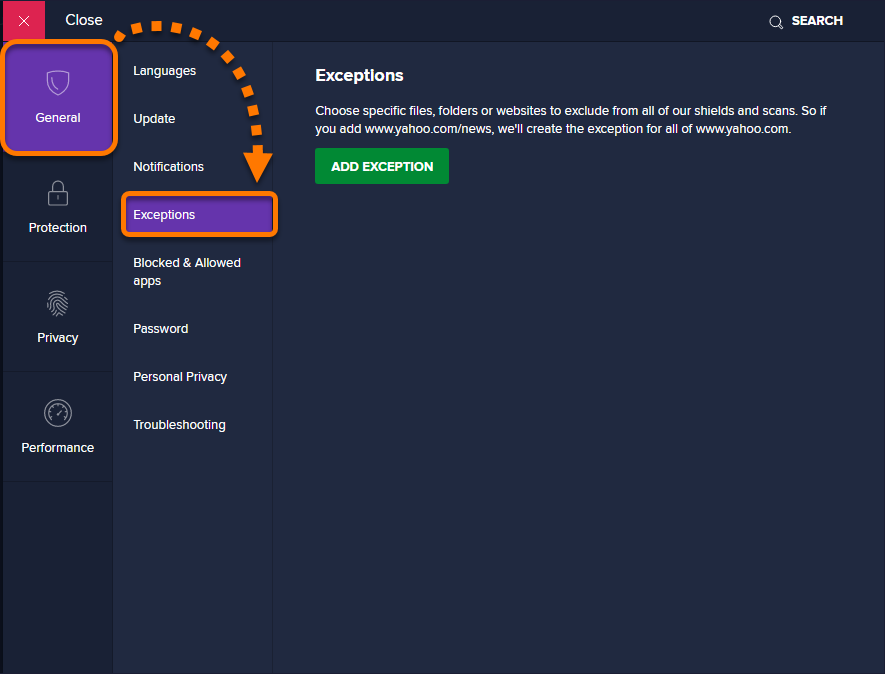Screen dimensions: 885x674
Task: Open the Troubleshooting section
Action: [179, 425]
